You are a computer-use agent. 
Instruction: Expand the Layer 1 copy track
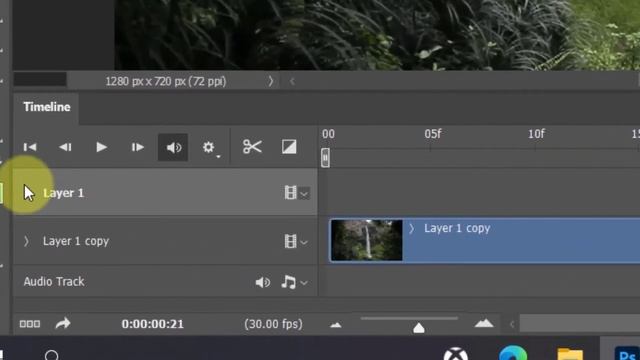27,241
